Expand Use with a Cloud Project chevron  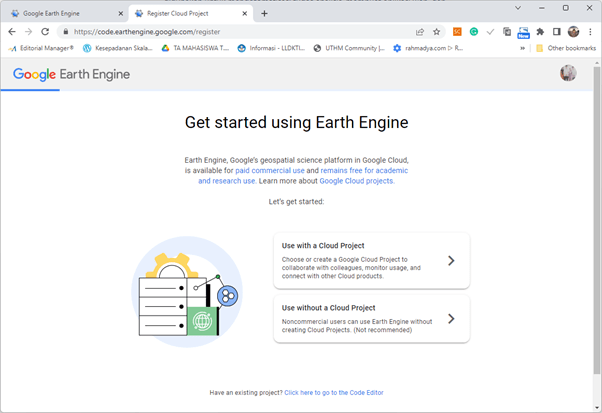coord(451,260)
